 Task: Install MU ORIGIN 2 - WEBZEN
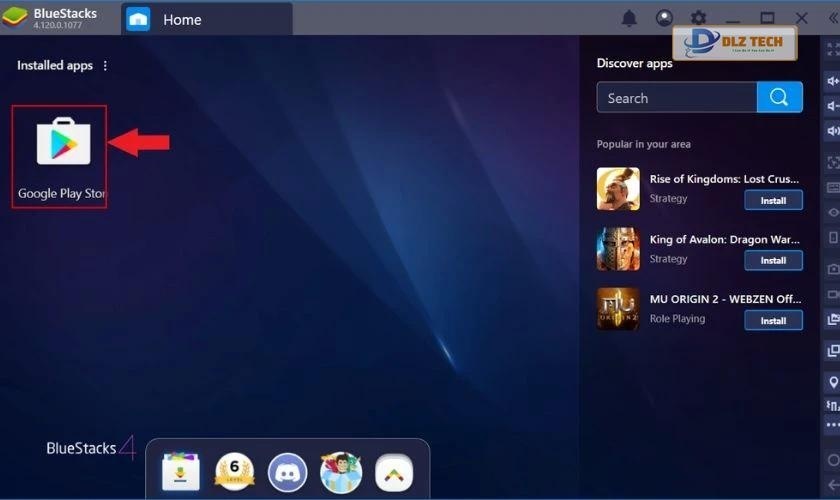coord(773,320)
